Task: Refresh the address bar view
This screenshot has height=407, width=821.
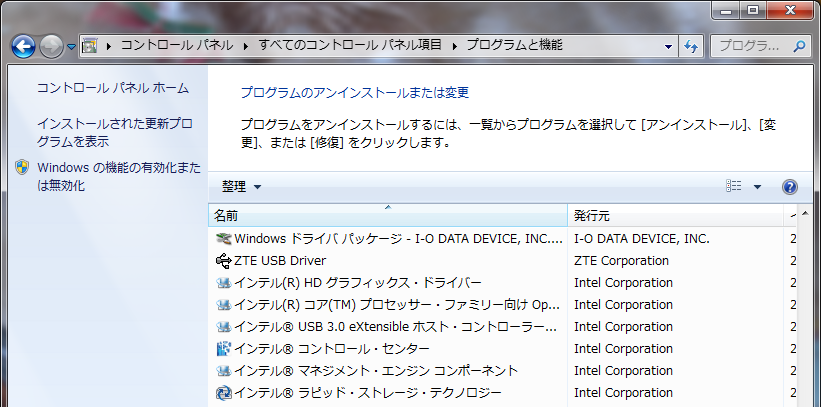Action: (x=691, y=47)
